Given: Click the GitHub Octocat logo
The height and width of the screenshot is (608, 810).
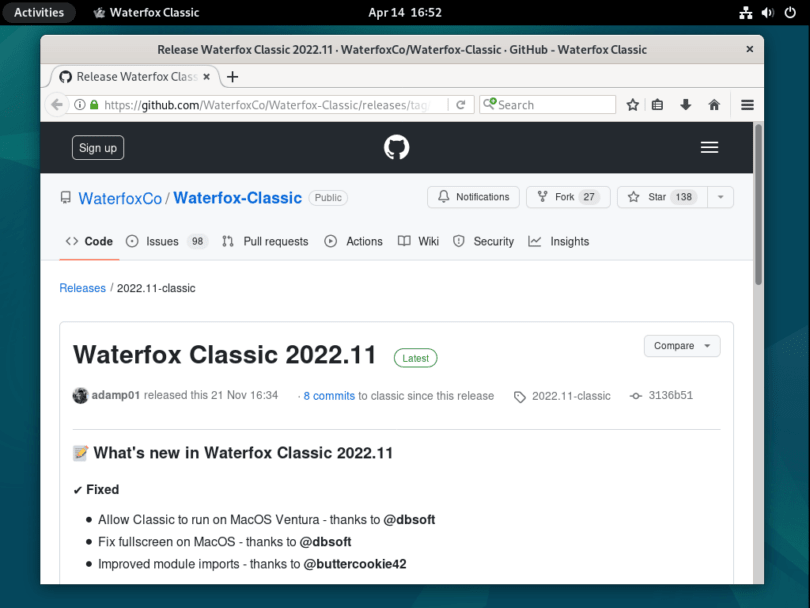Looking at the screenshot, I should click(396, 146).
